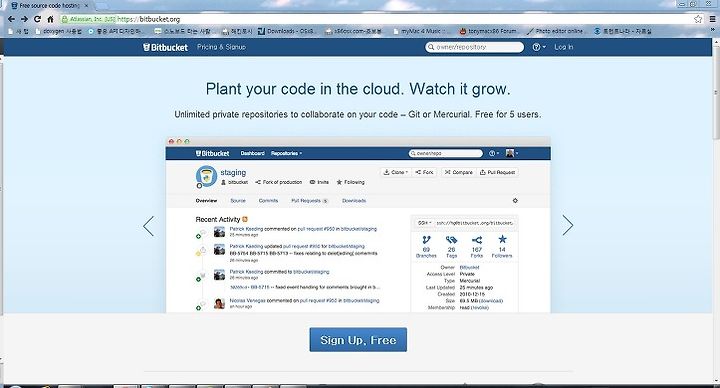Click the Sign Up, Free button

point(358,340)
